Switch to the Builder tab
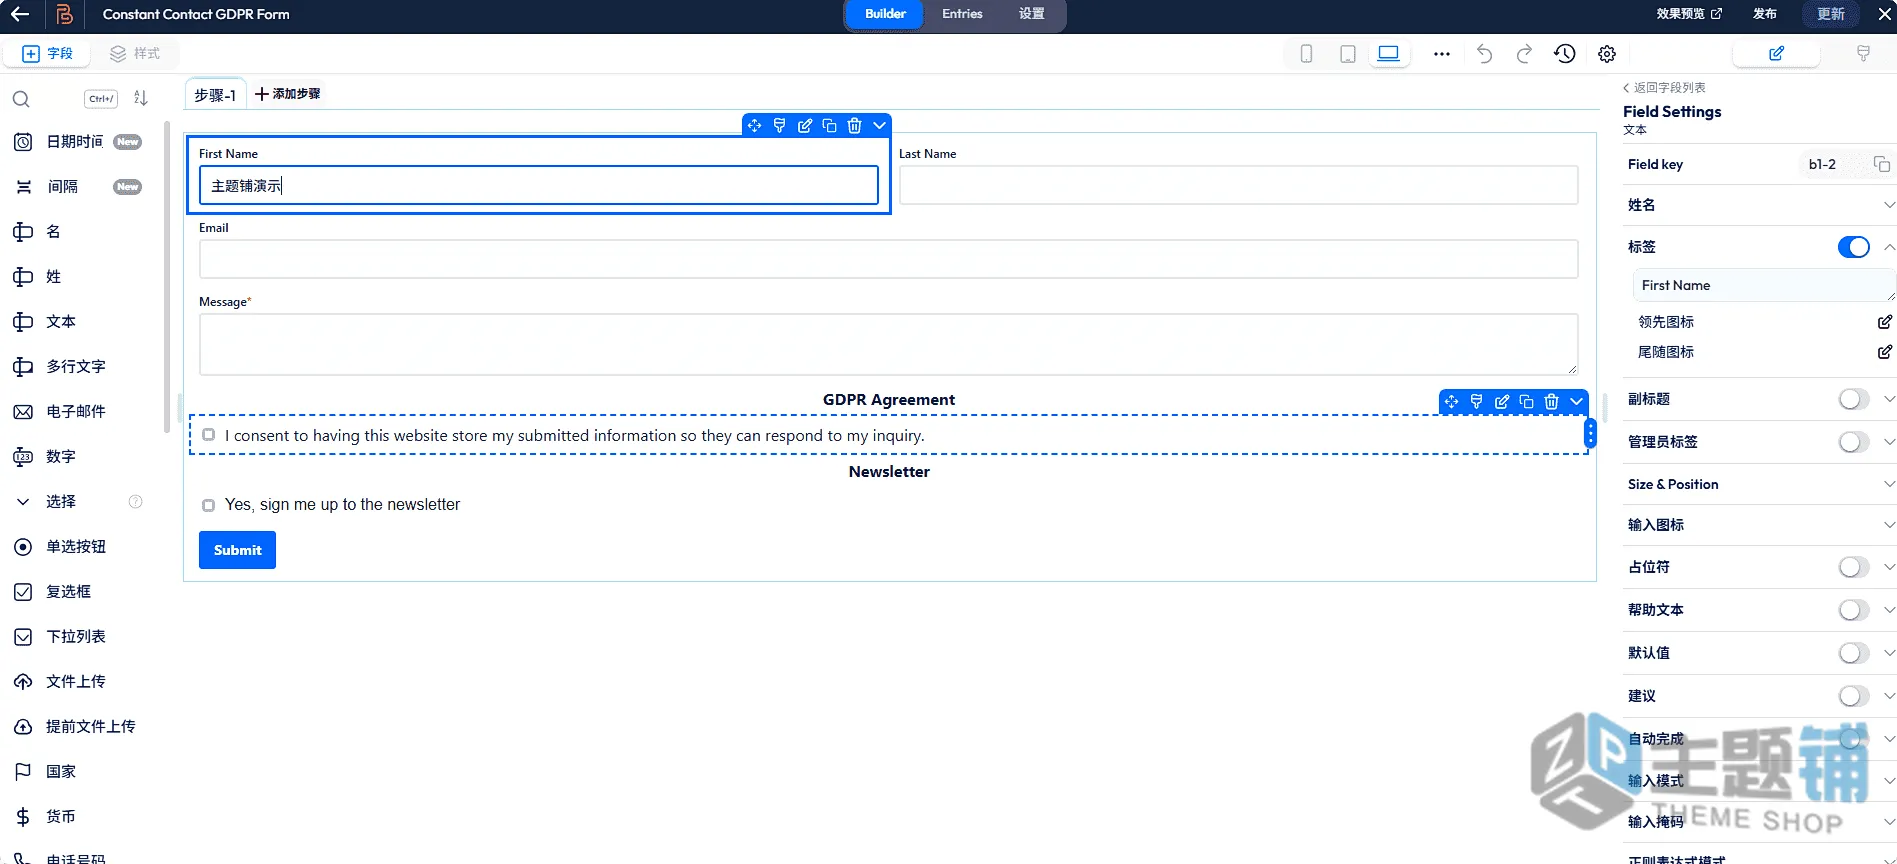Image resolution: width=1897 pixels, height=864 pixels. pyautogui.click(x=885, y=14)
